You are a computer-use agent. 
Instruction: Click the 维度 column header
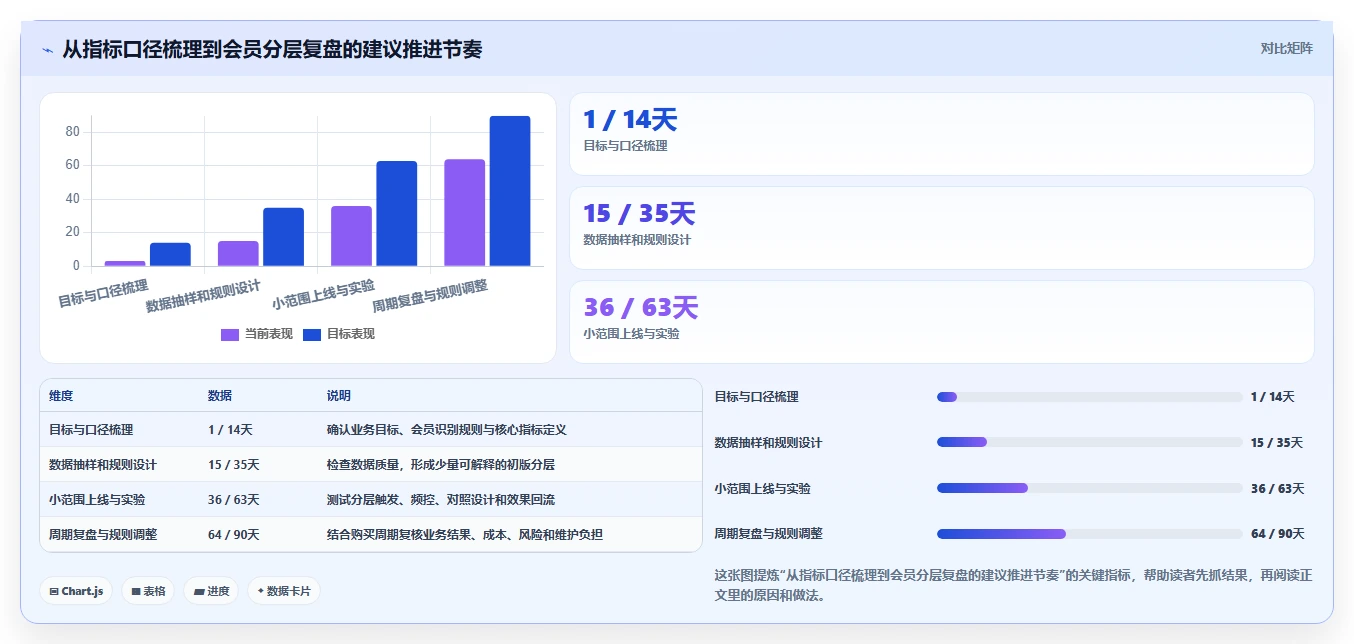click(x=61, y=396)
